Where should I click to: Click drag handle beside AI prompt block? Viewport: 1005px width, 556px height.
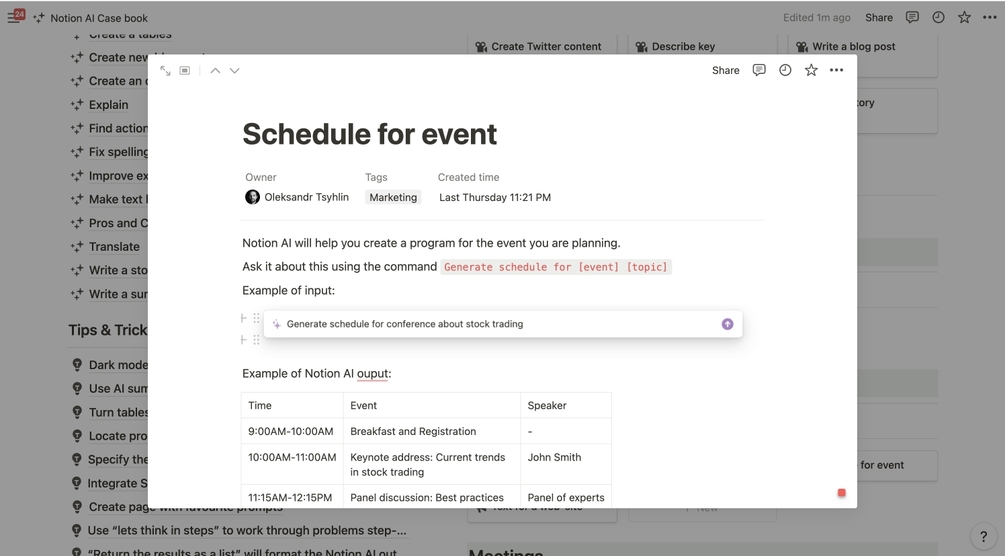256,318
